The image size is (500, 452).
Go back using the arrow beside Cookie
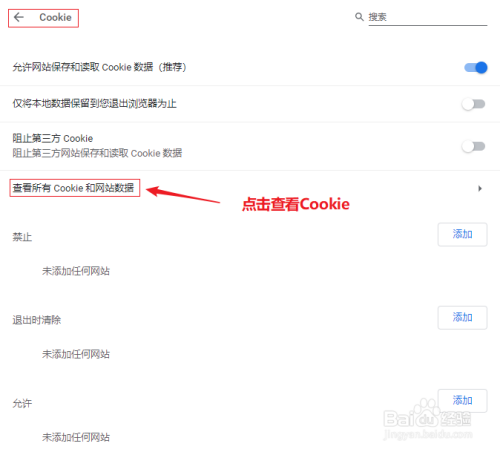(x=19, y=17)
